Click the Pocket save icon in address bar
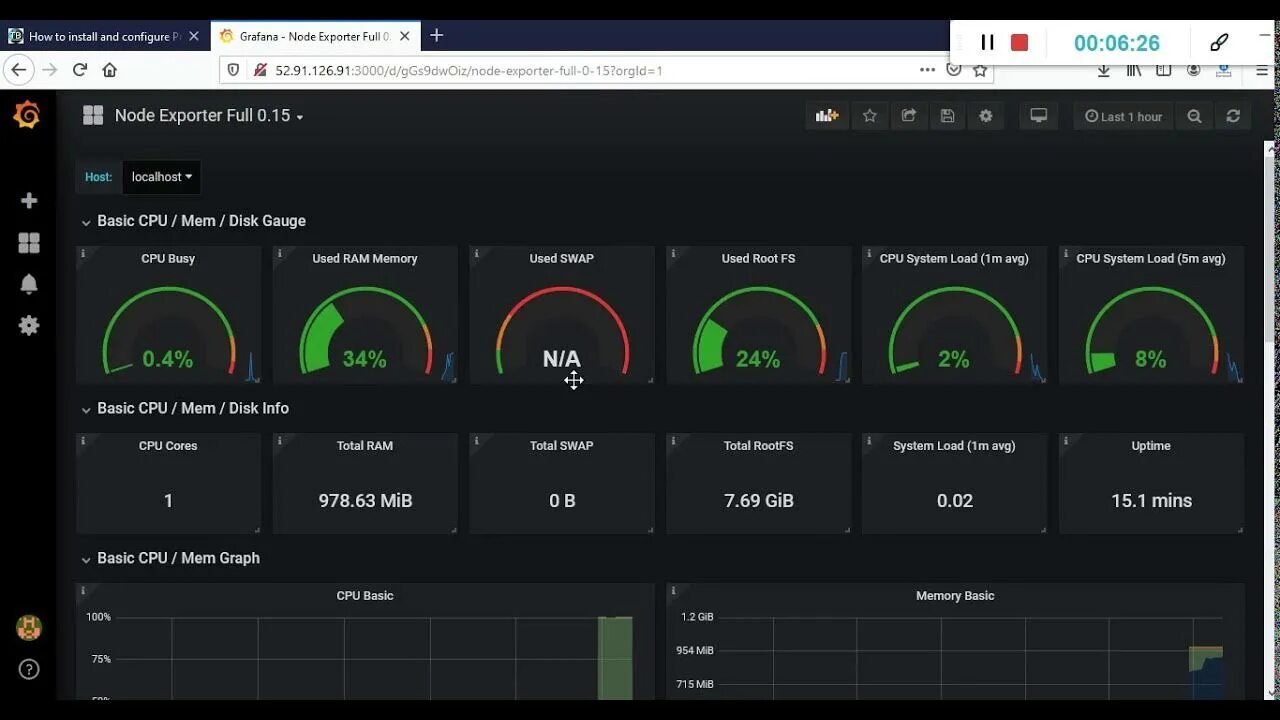Screen dimensions: 1280x720 pos(954,70)
